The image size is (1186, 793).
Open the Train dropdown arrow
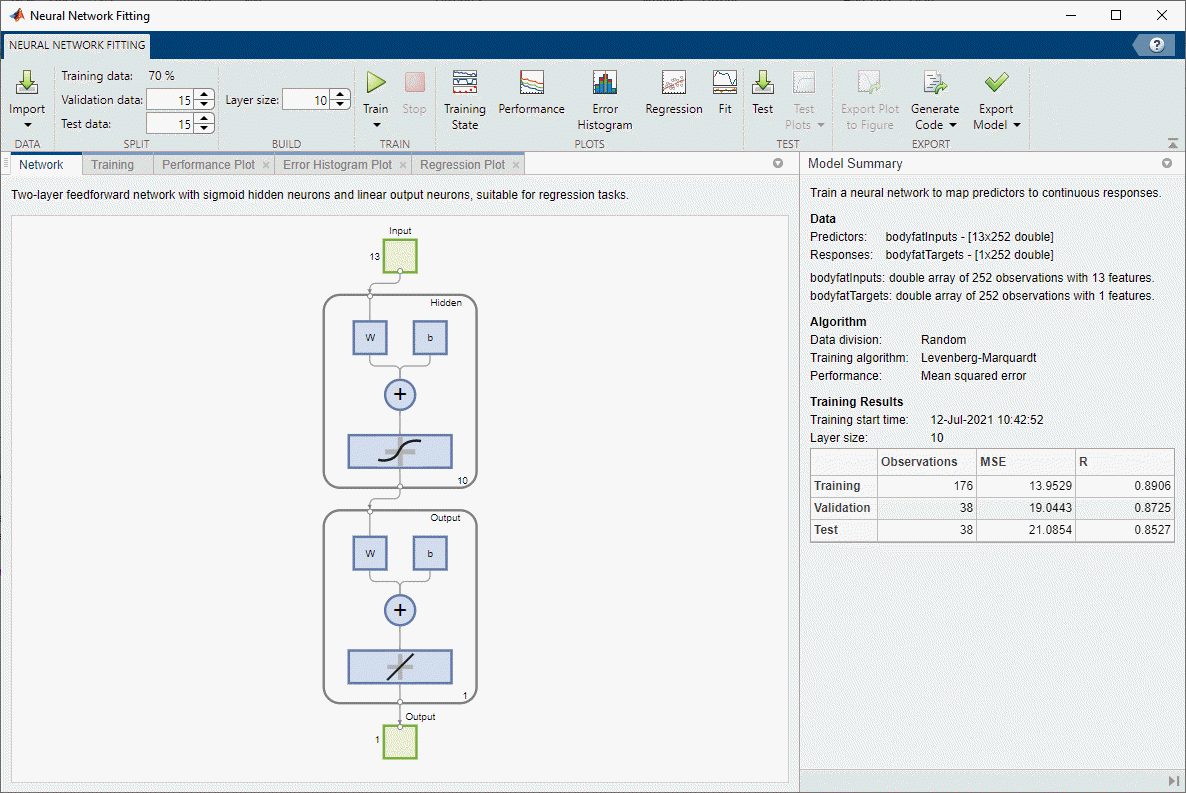377,125
